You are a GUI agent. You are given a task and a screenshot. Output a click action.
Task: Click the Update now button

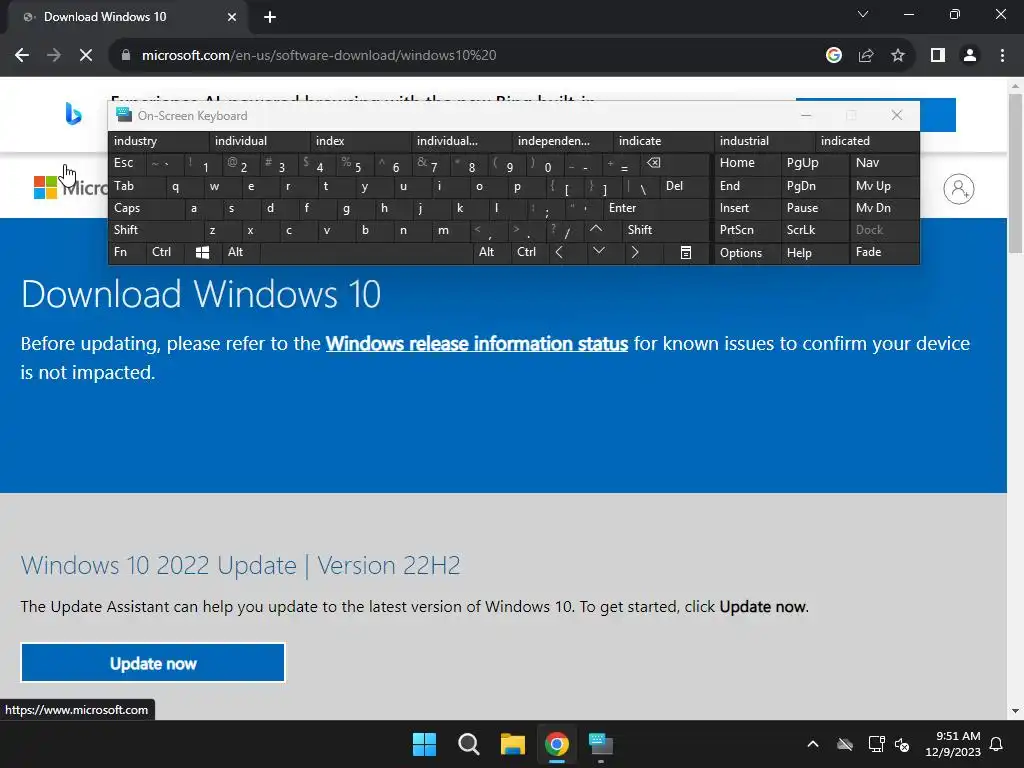153,663
